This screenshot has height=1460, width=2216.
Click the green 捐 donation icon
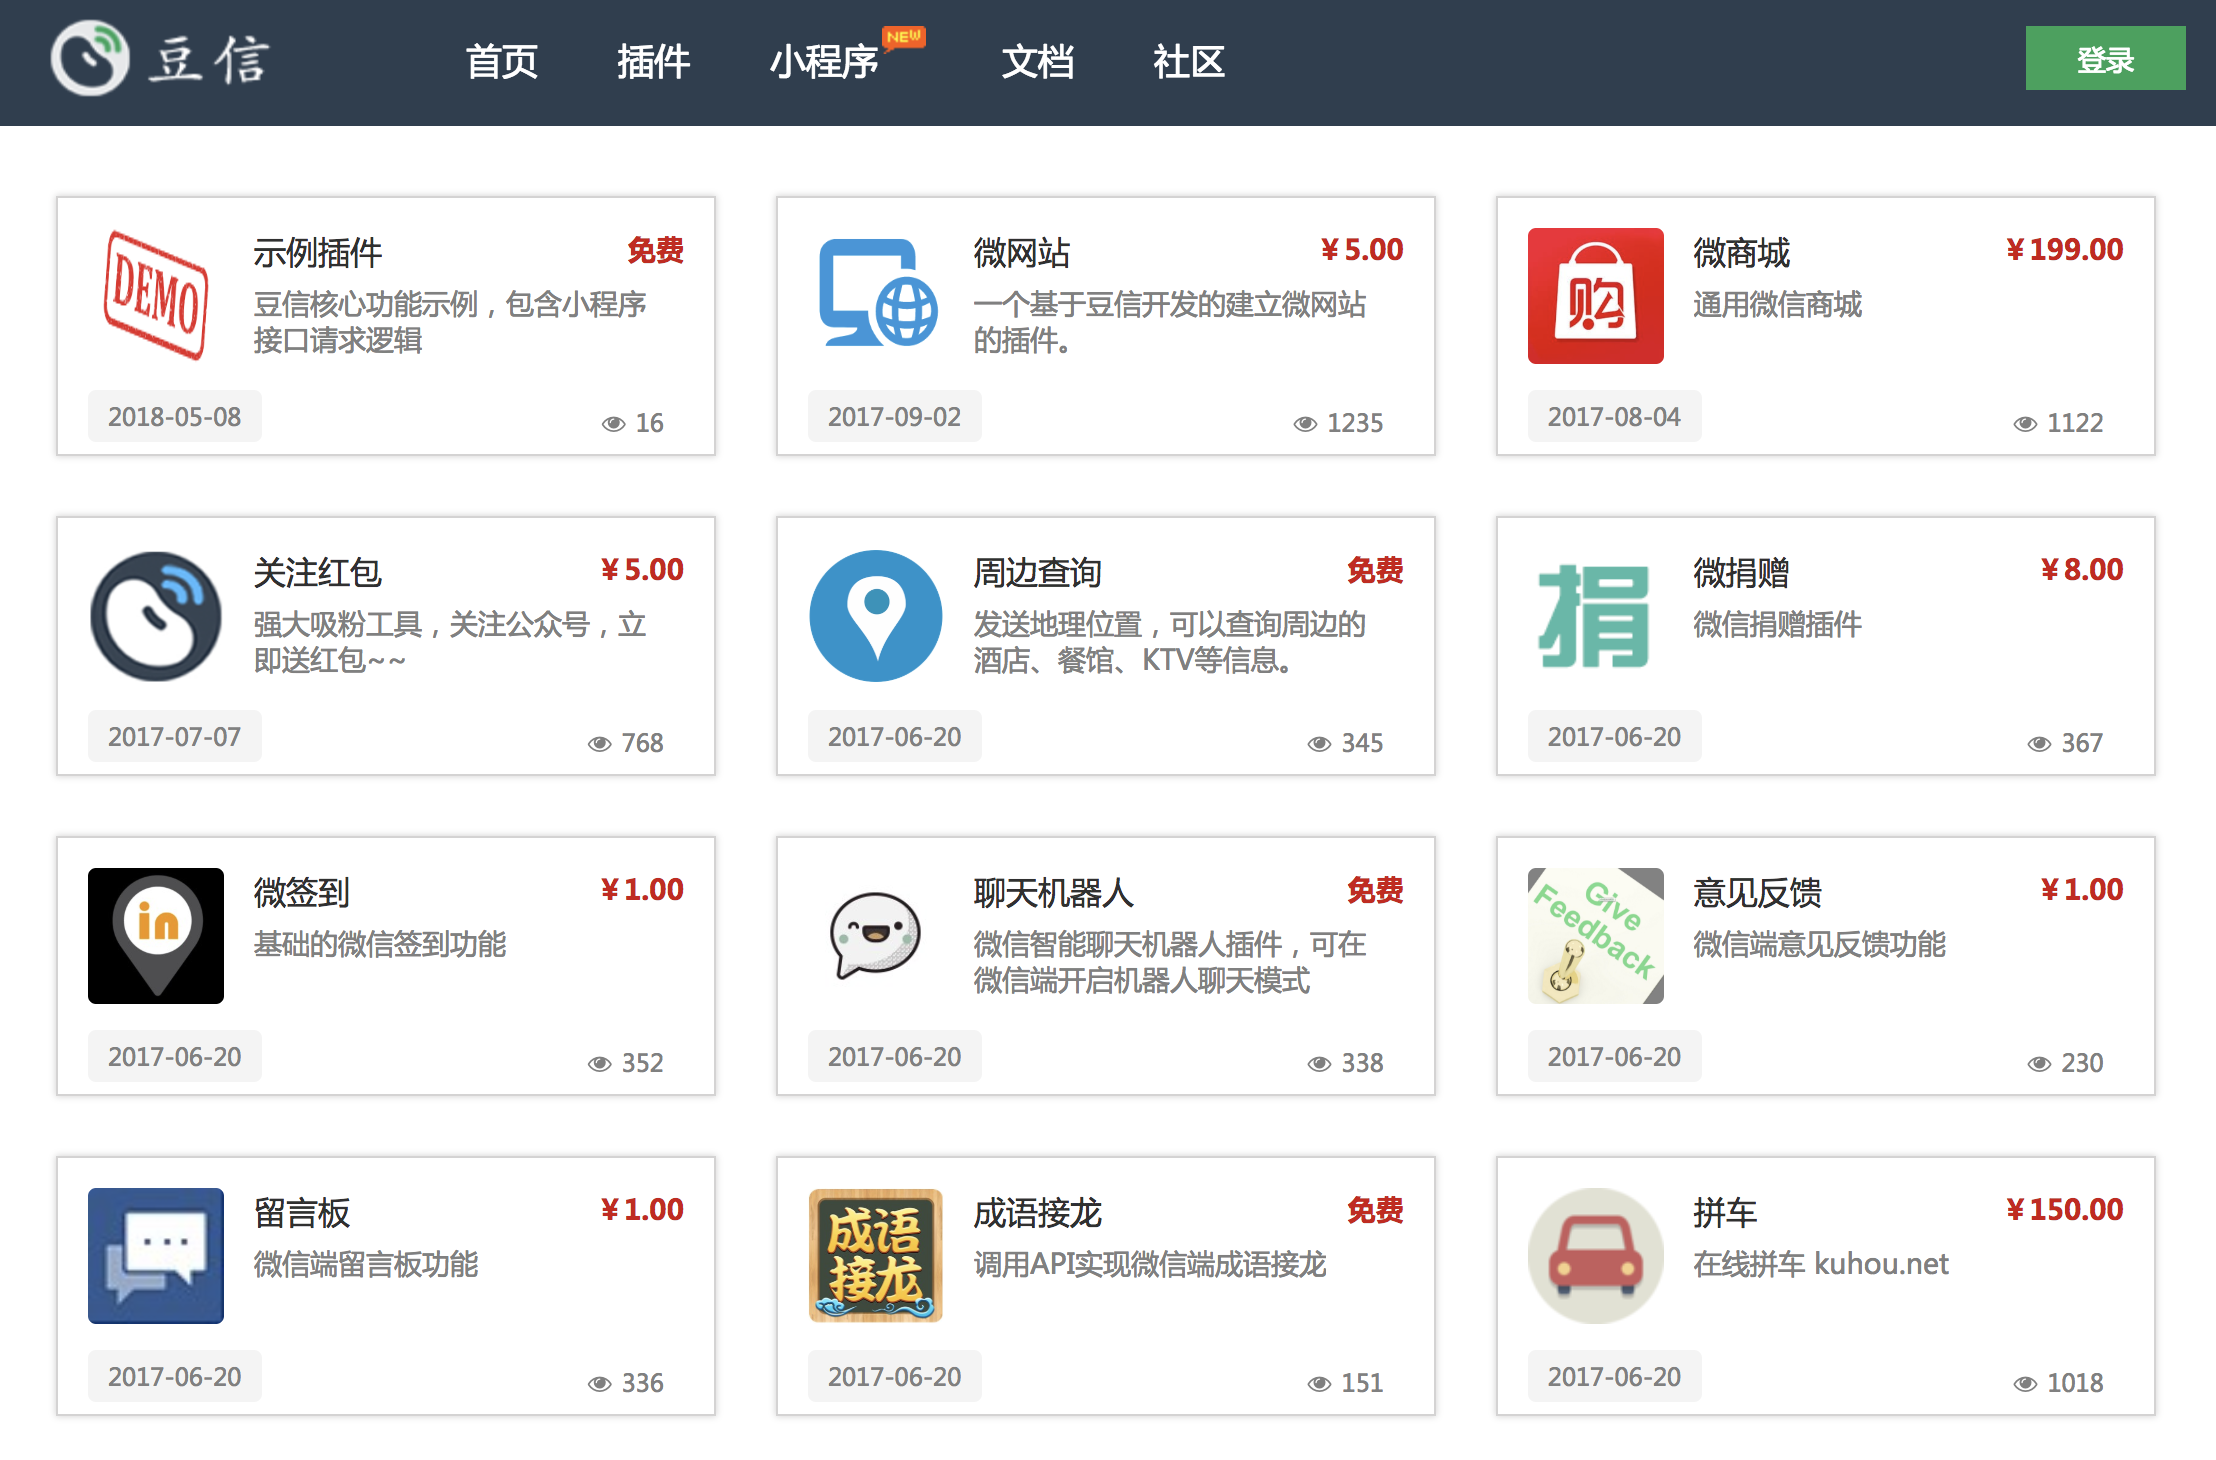click(1595, 615)
